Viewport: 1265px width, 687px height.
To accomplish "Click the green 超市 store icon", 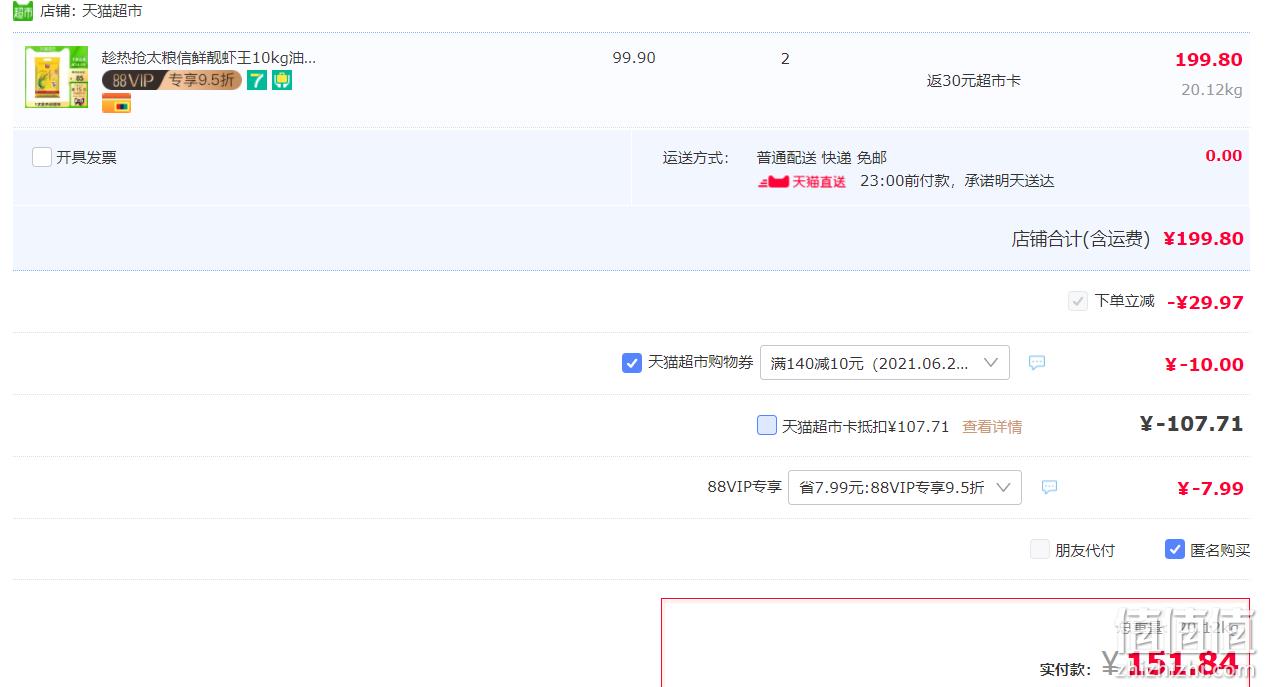I will (x=24, y=11).
